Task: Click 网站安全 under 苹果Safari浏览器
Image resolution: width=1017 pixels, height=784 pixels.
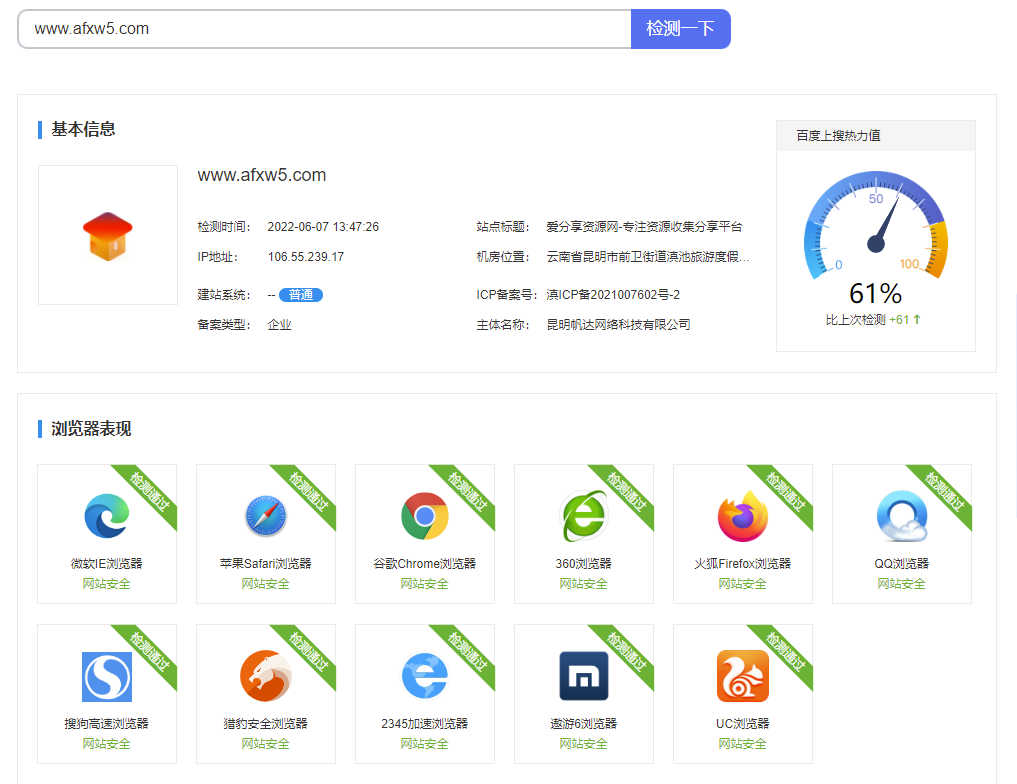Action: (265, 584)
